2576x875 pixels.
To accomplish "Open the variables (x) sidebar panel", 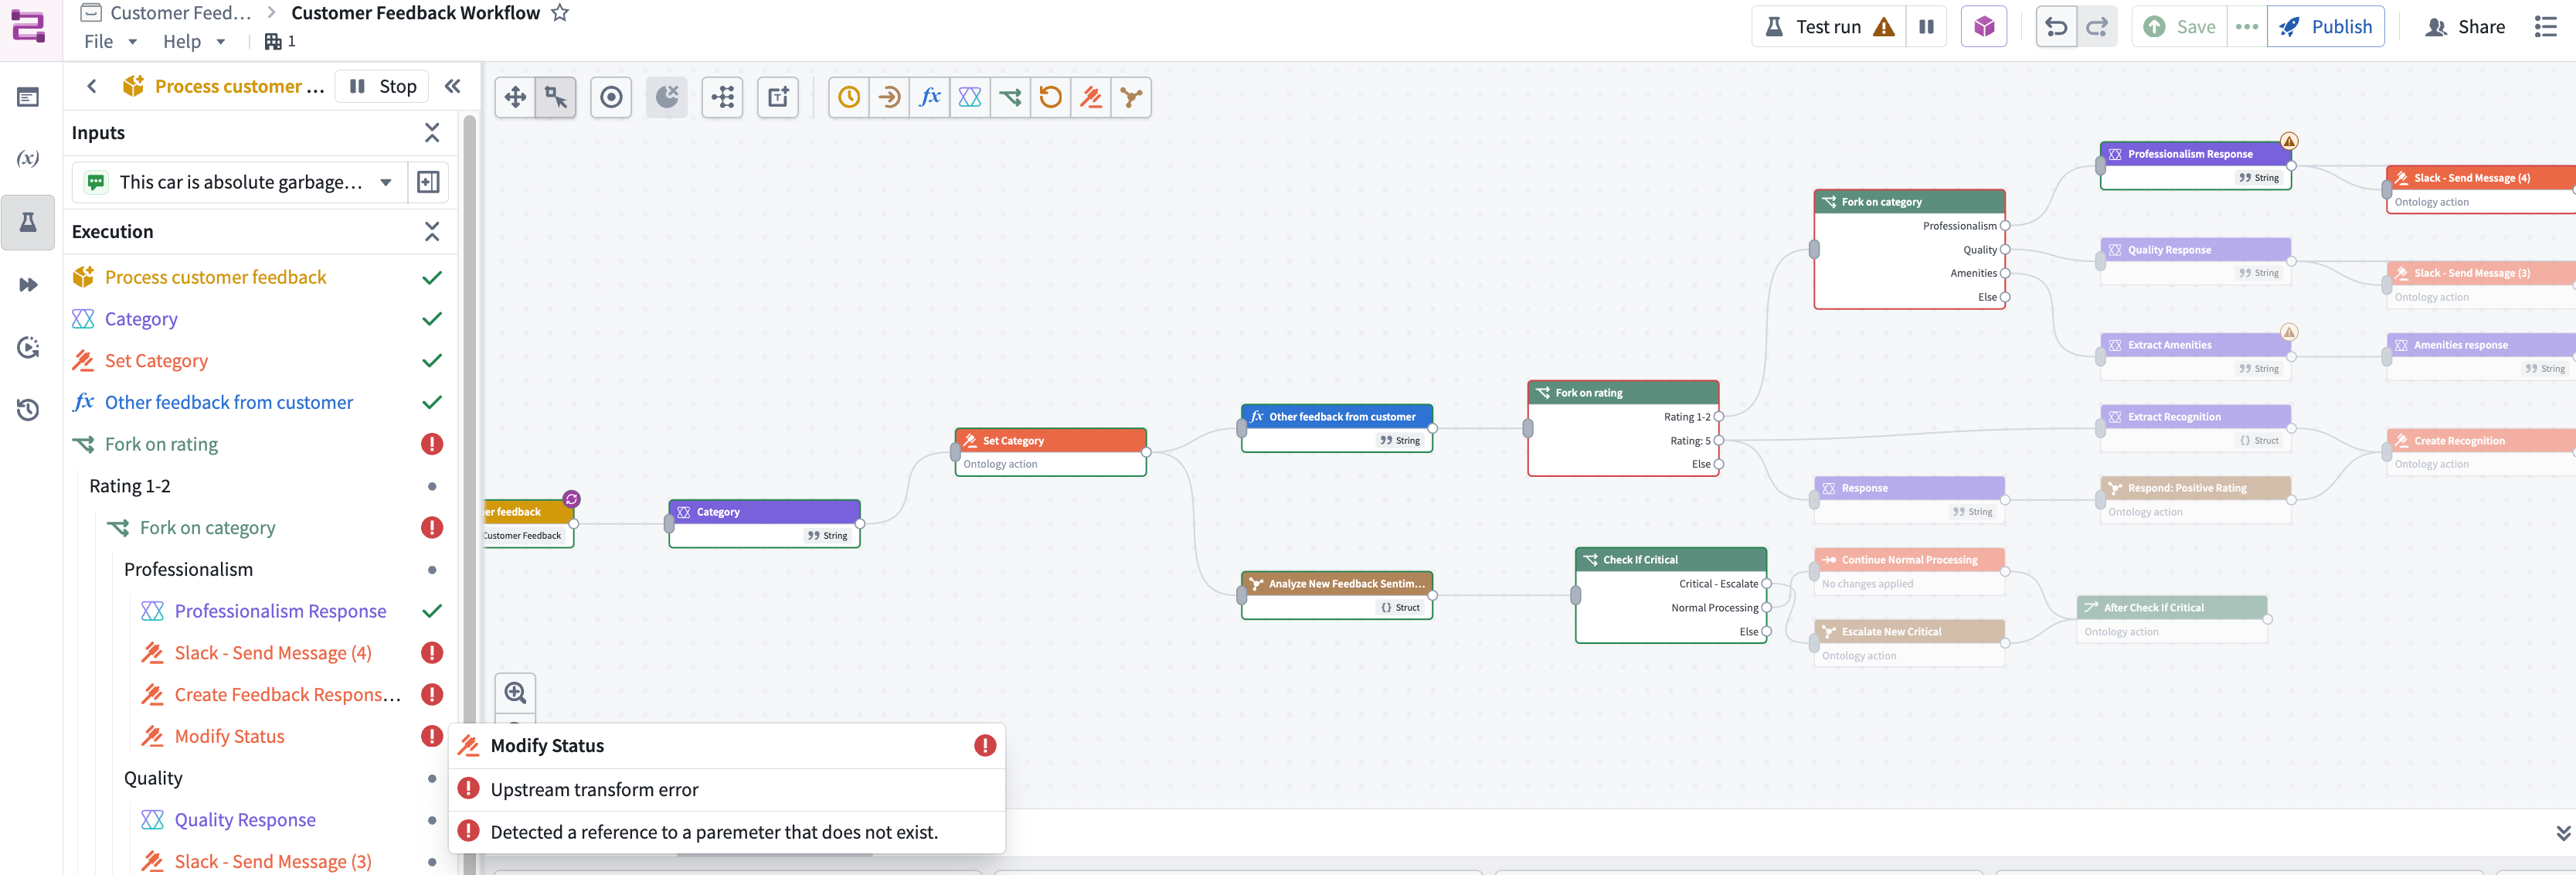I will [28, 158].
